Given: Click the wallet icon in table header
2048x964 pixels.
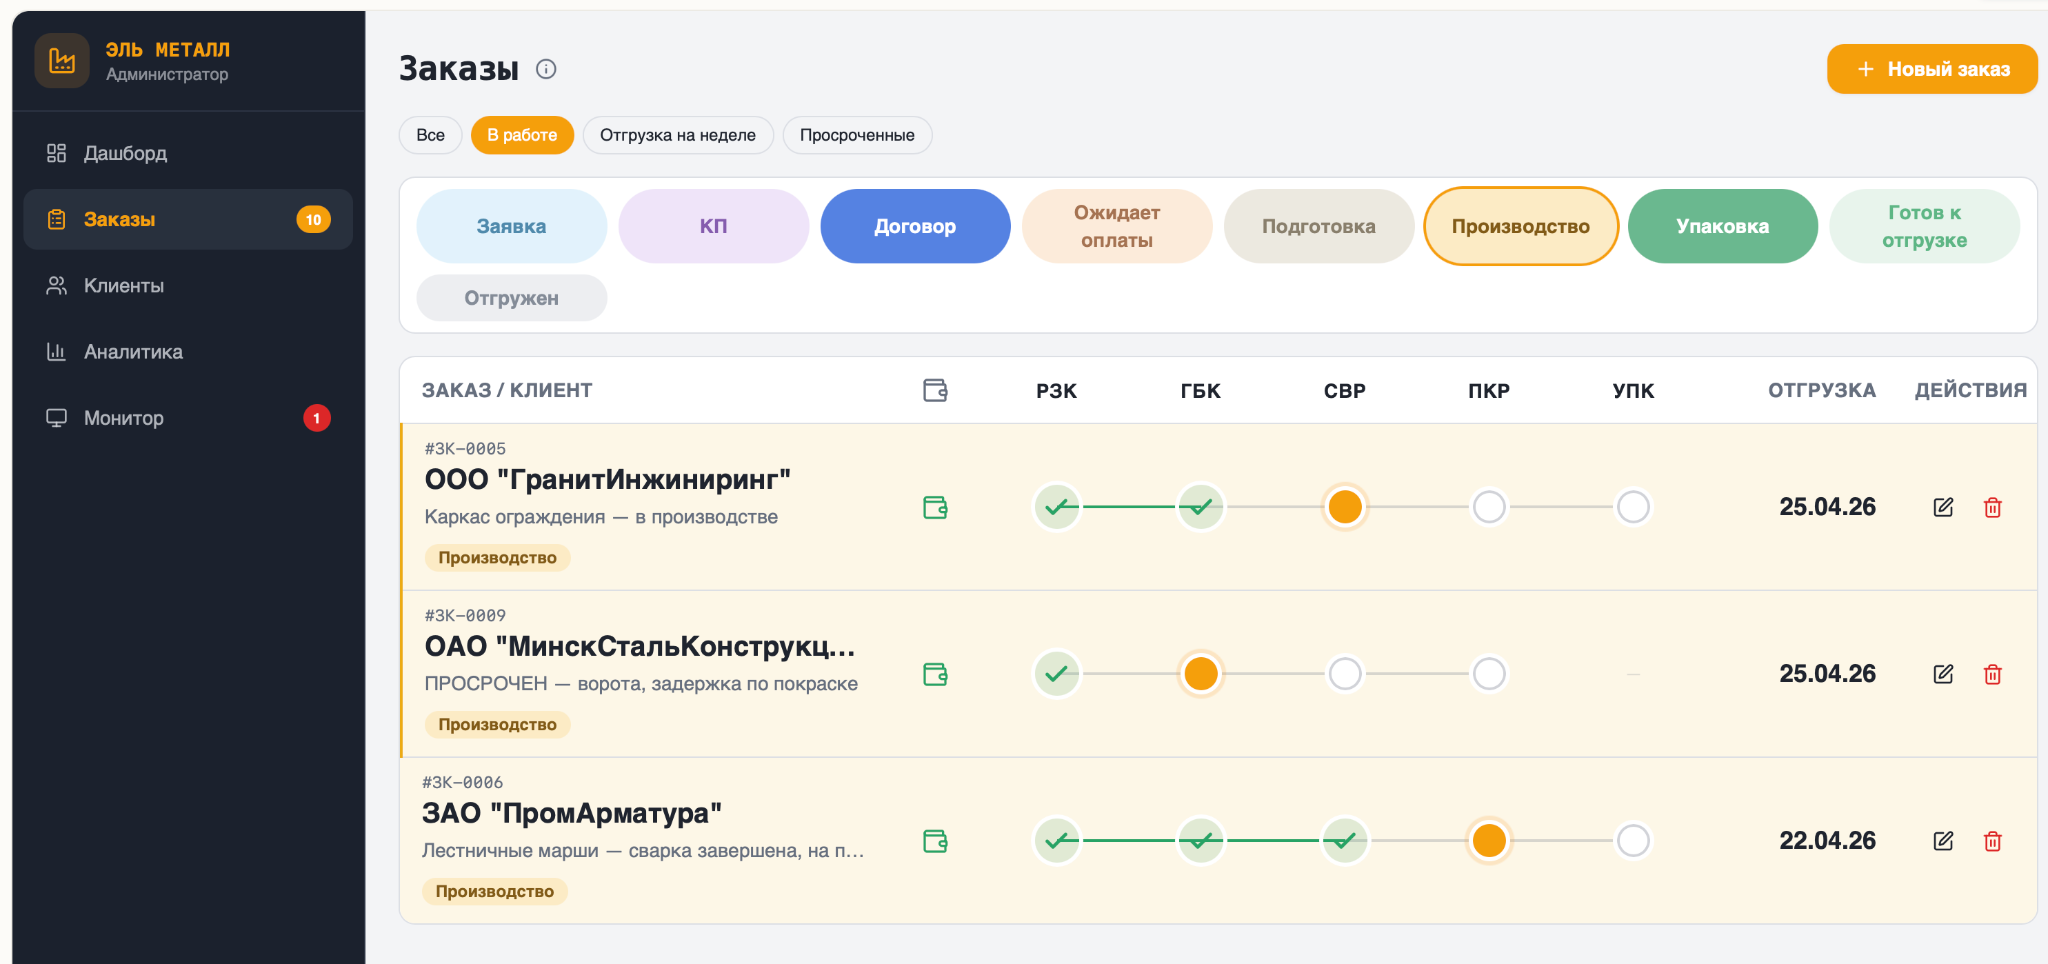Looking at the screenshot, I should coord(935,390).
